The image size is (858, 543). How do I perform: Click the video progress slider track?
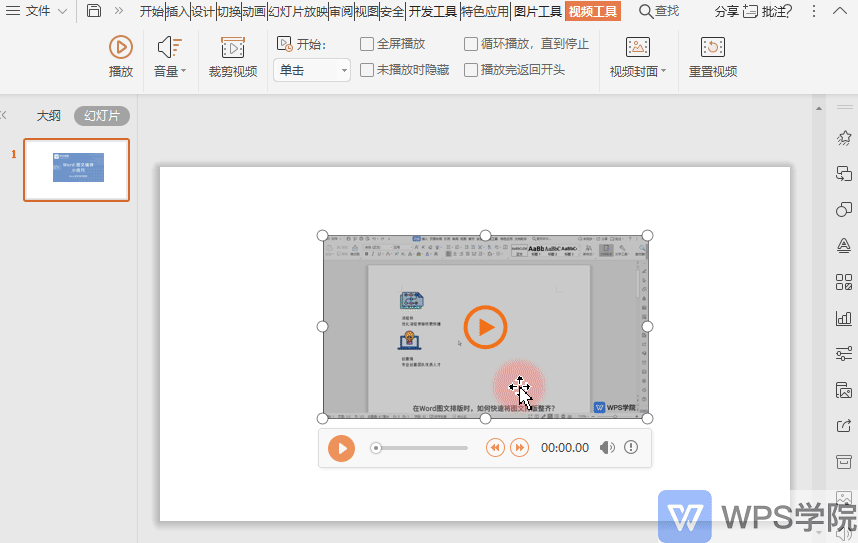tap(419, 448)
